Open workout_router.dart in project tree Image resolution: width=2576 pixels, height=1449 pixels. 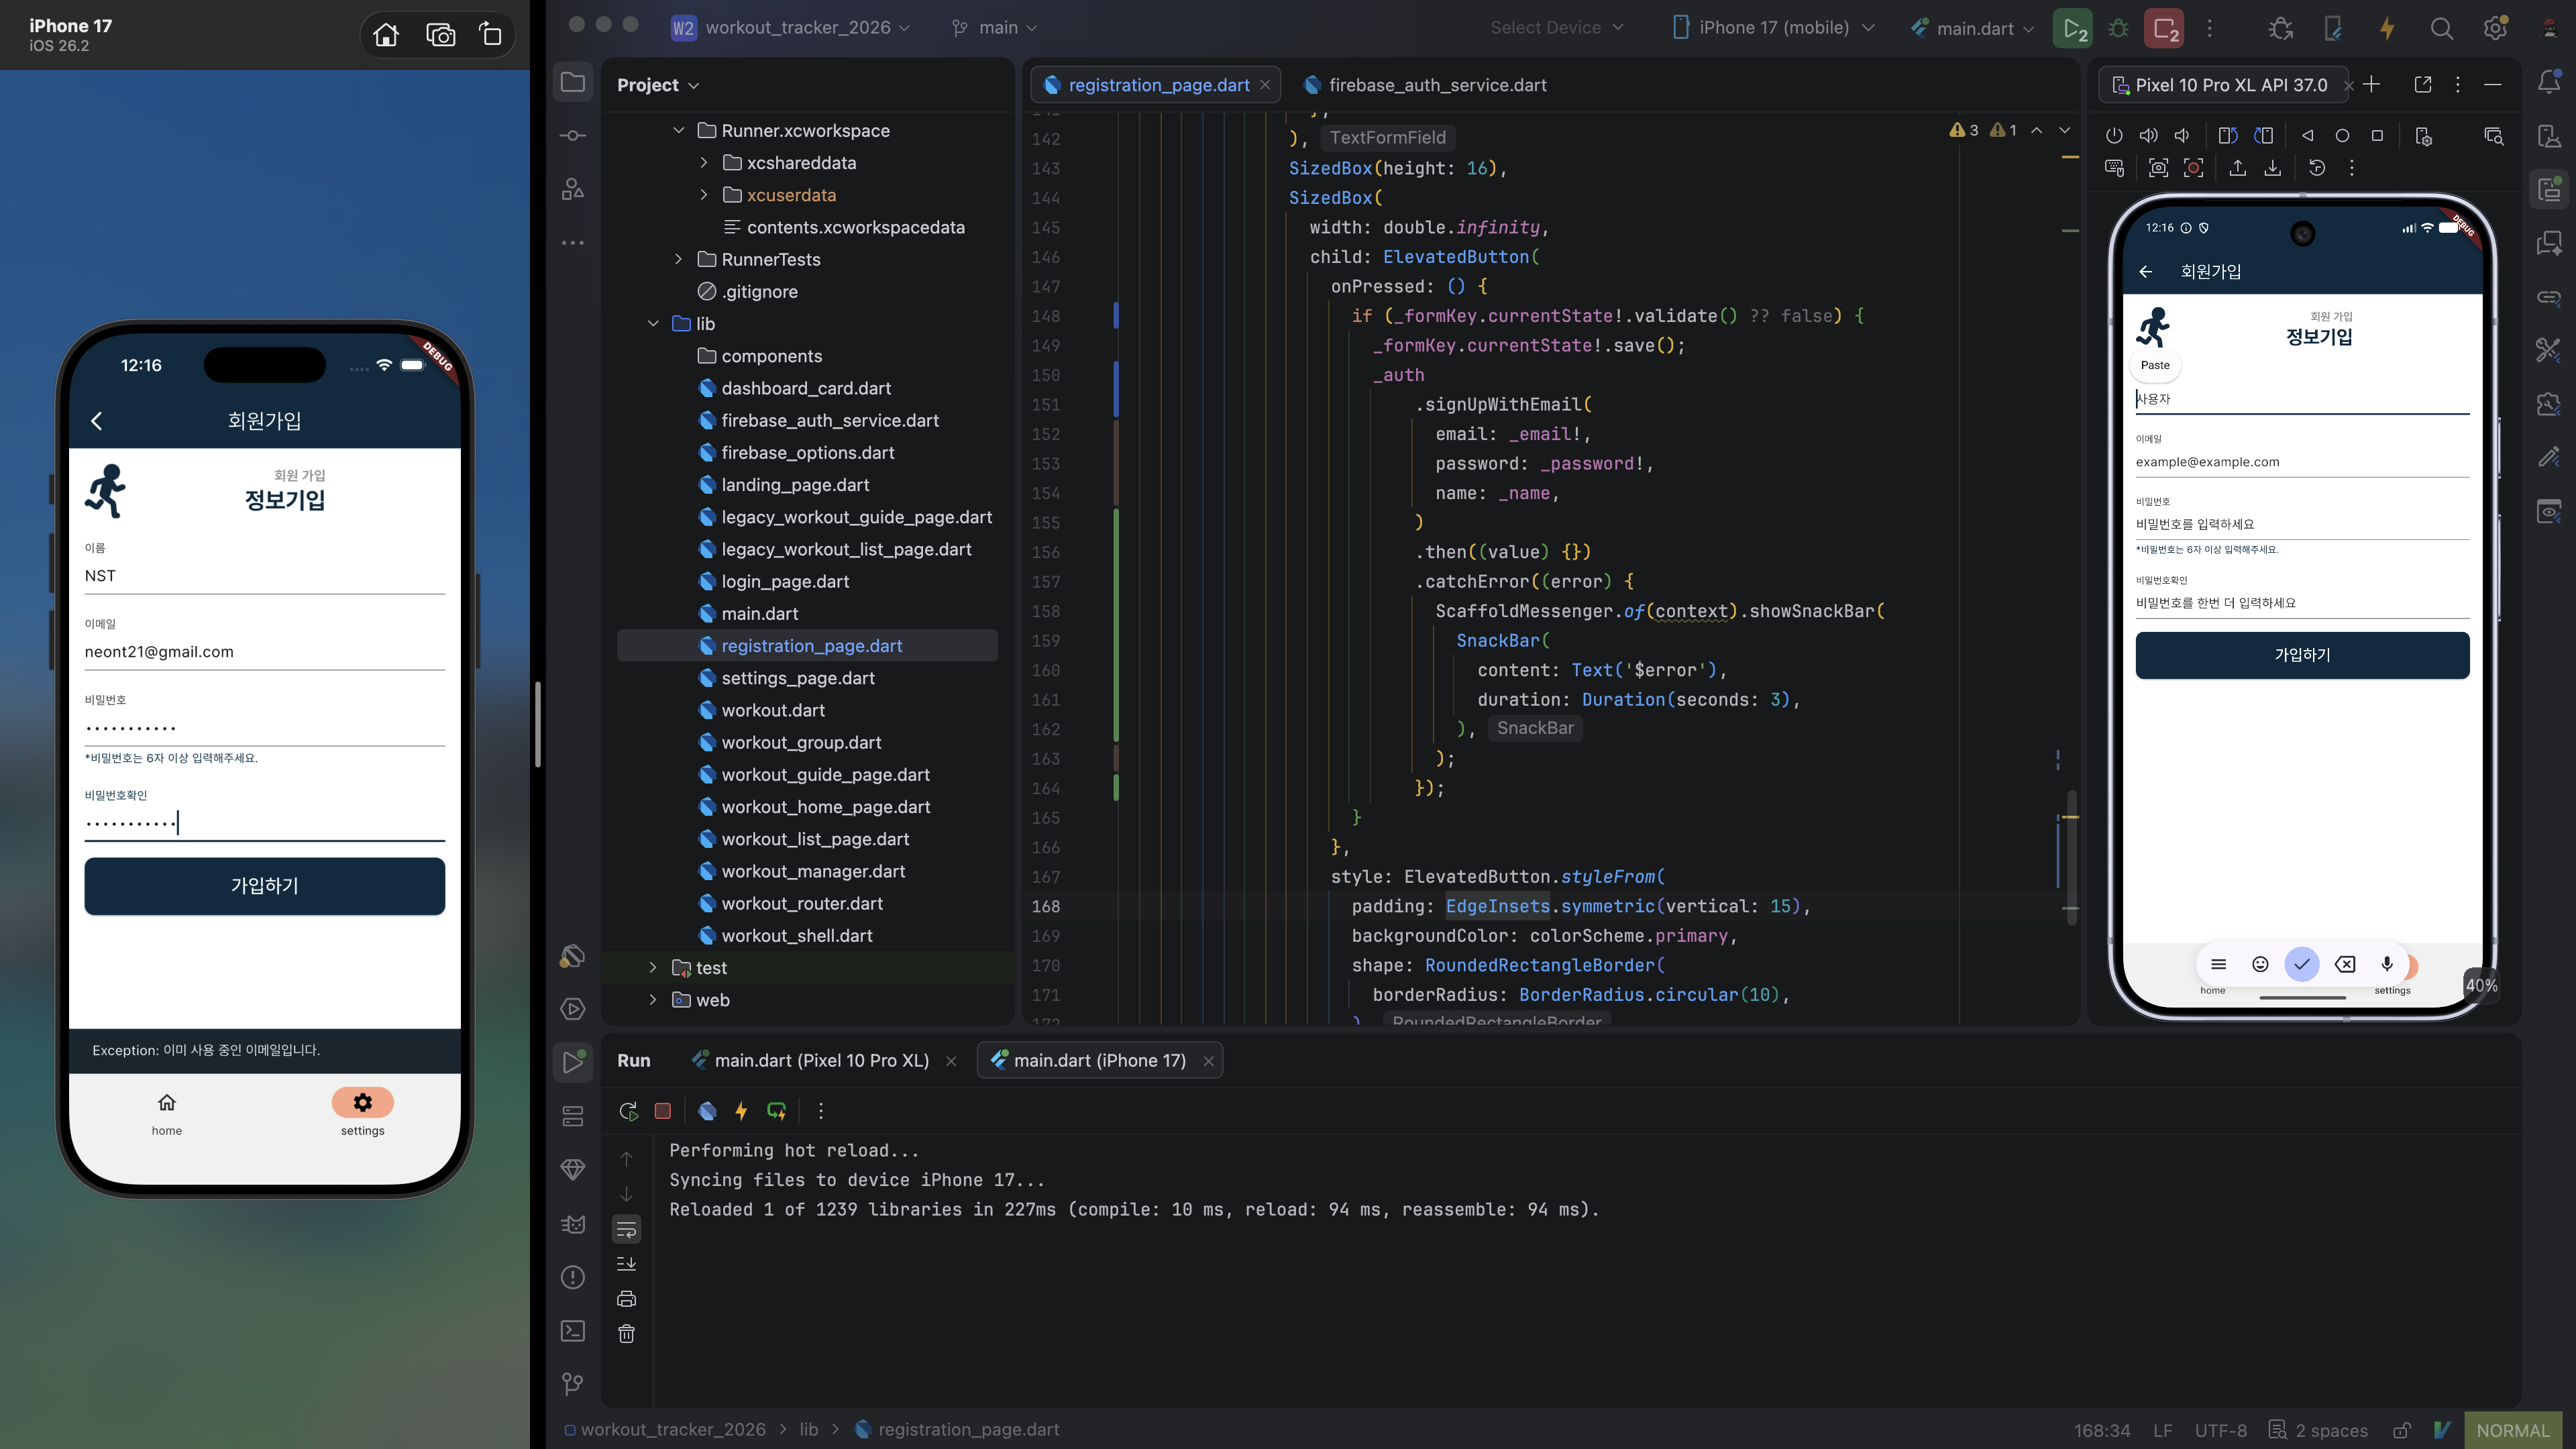(x=801, y=903)
